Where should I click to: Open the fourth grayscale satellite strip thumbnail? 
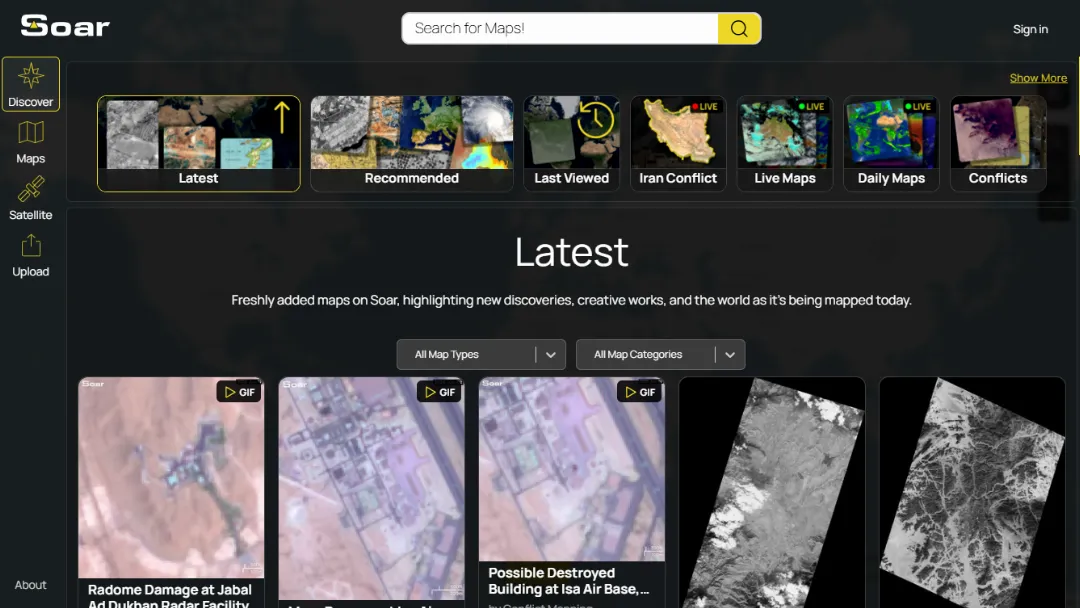coord(771,492)
